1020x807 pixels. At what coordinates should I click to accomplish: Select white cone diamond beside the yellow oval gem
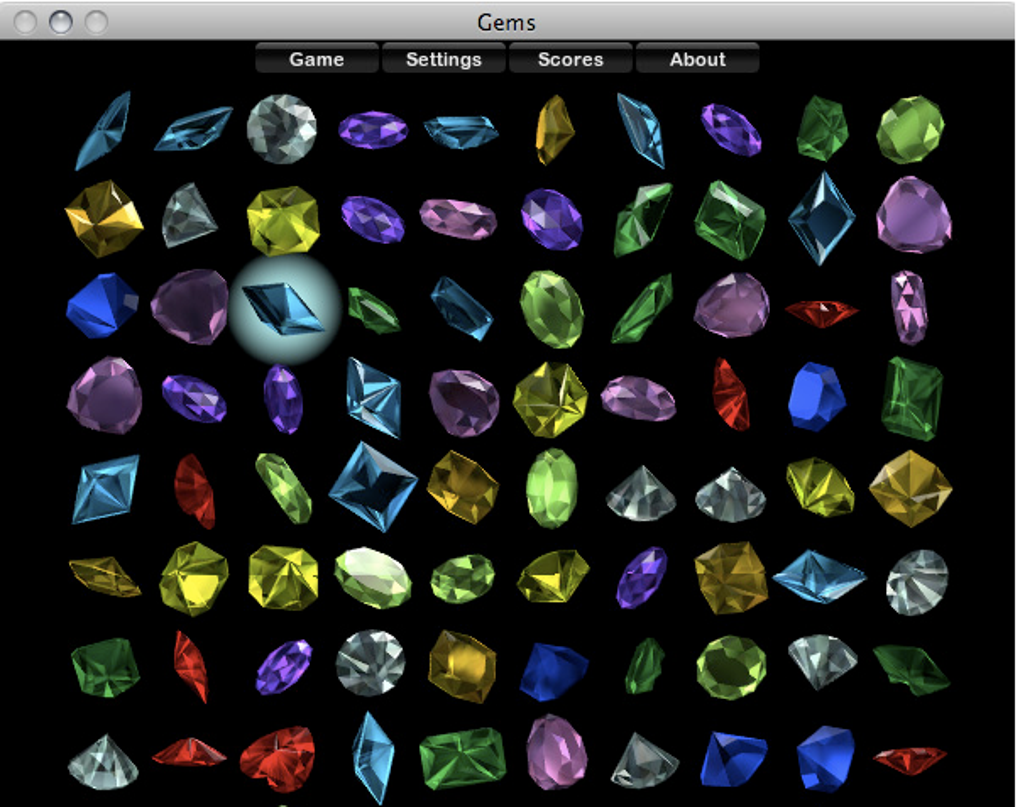pos(730,495)
